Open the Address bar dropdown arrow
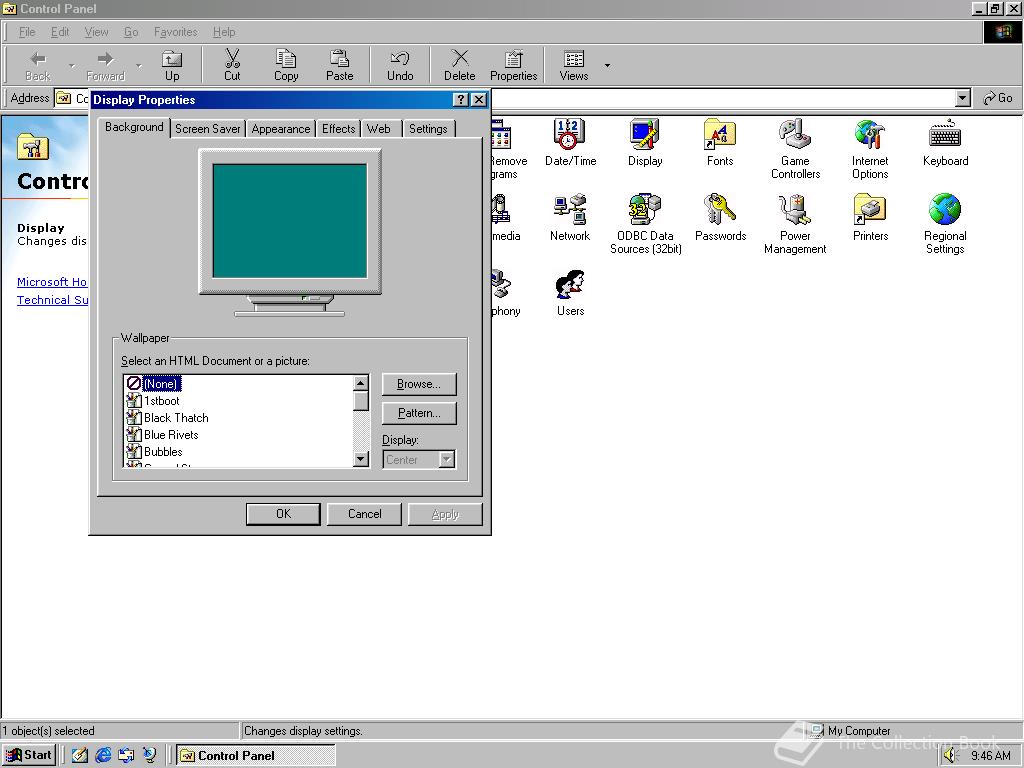This screenshot has width=1024, height=768. [962, 99]
